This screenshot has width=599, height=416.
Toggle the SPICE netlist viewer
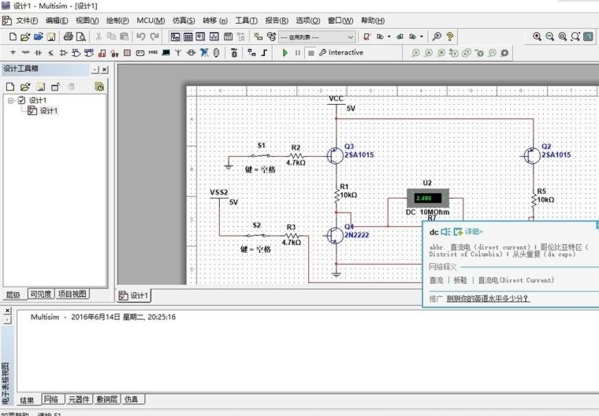(x=201, y=37)
